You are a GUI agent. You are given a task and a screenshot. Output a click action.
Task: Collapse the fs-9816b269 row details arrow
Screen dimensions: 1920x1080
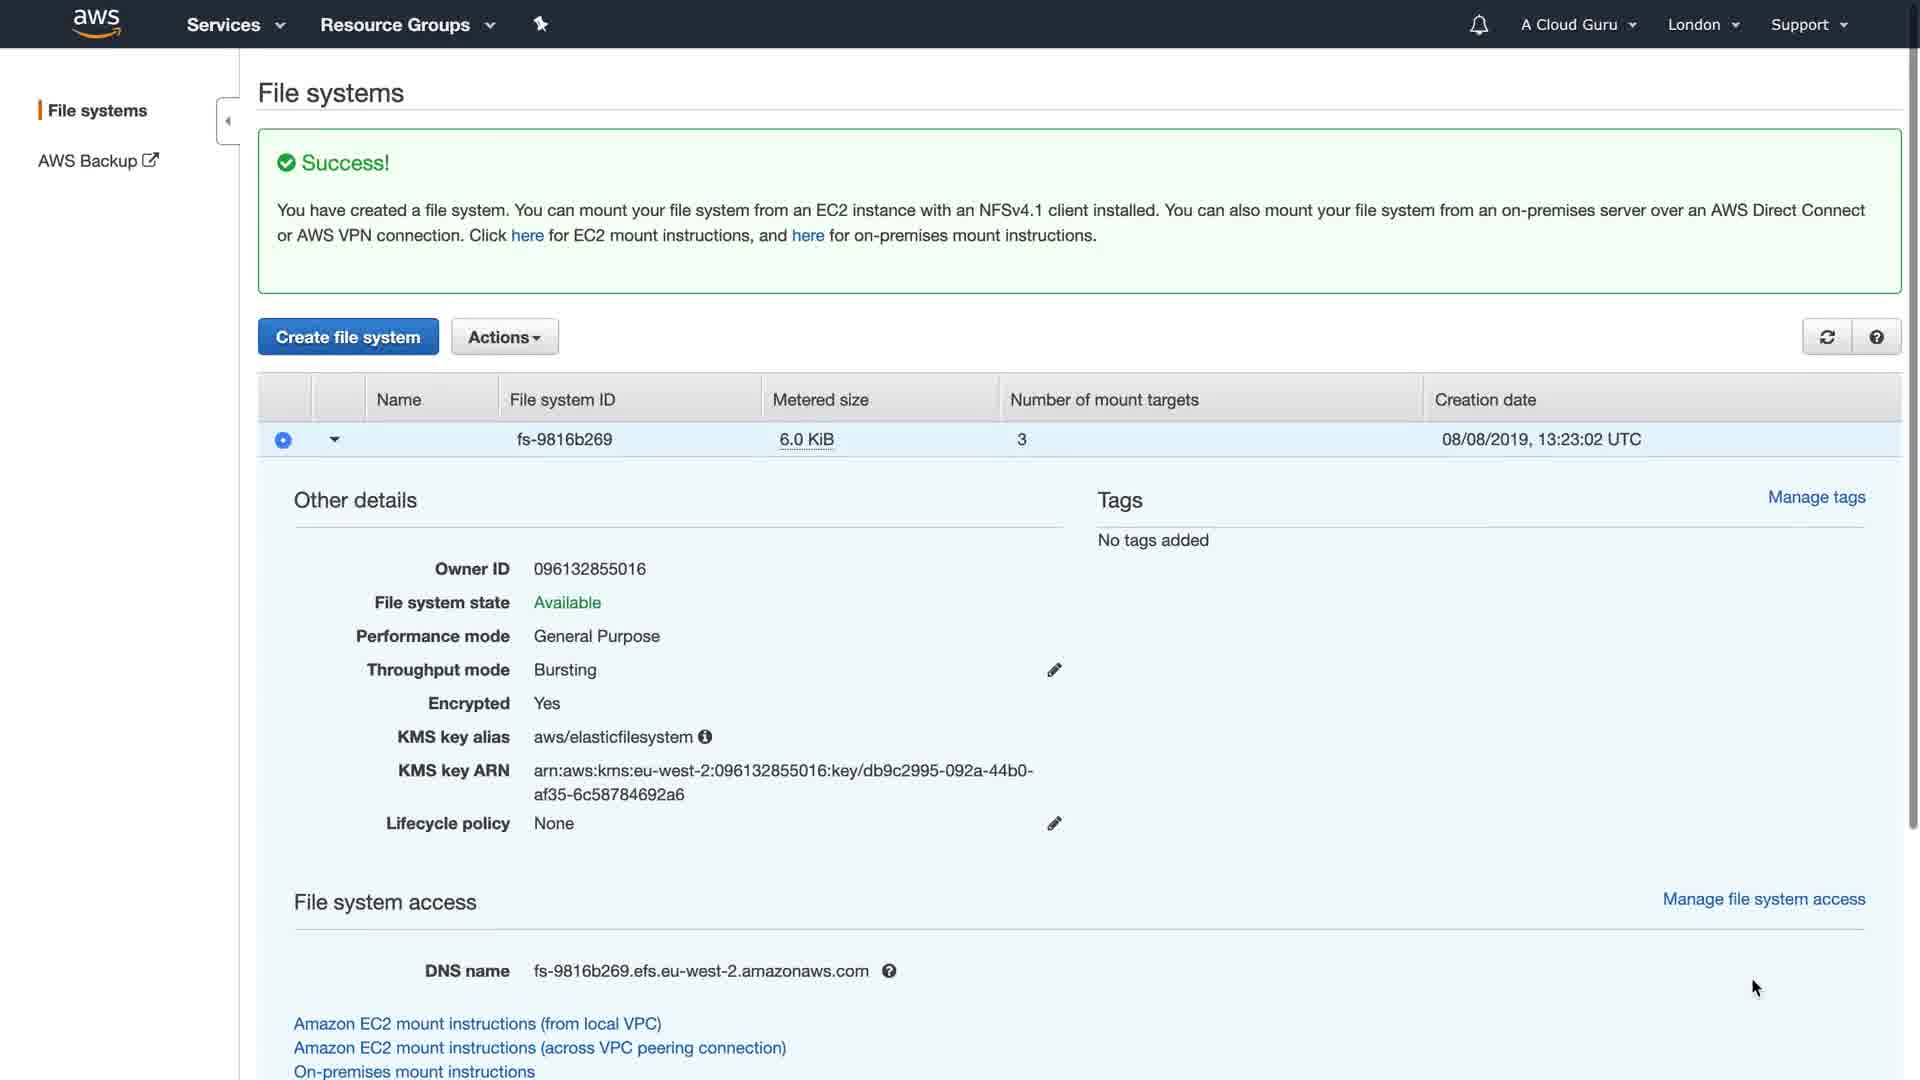click(335, 439)
